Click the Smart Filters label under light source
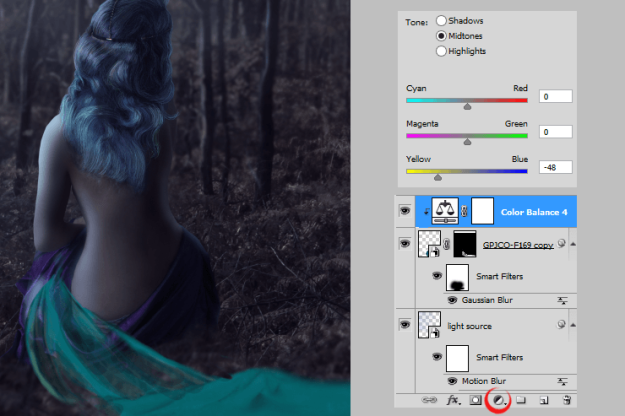 [x=499, y=357]
